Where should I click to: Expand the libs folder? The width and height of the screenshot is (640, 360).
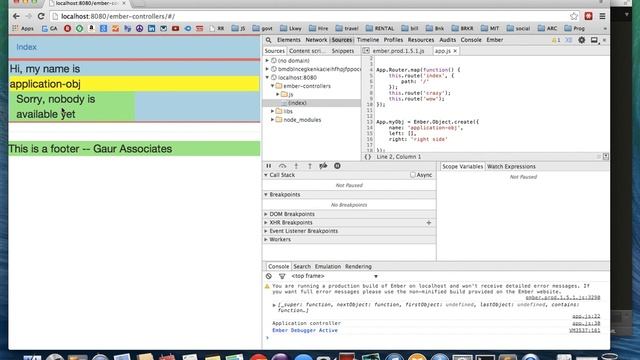(272, 111)
